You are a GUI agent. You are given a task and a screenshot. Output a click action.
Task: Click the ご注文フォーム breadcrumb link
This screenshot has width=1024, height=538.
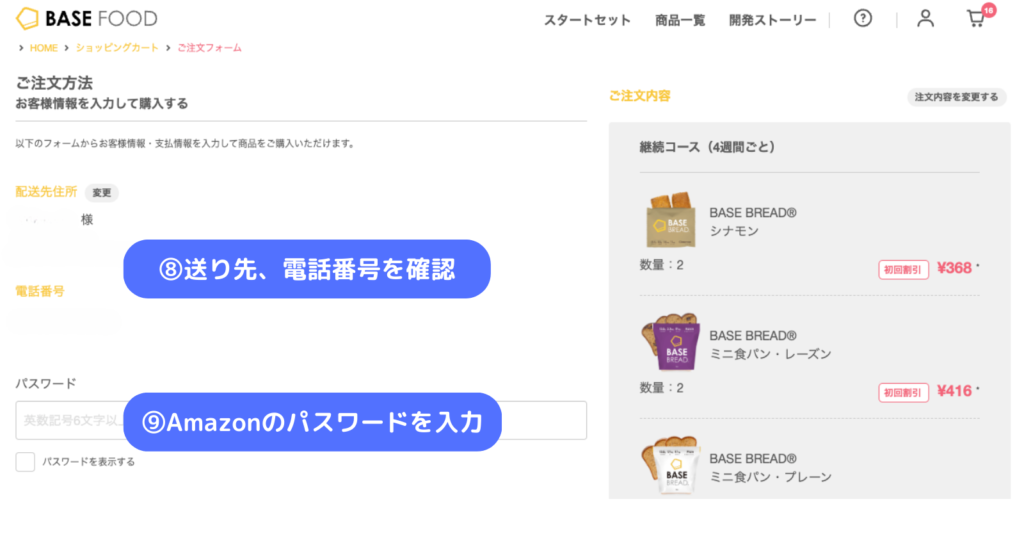click(x=209, y=48)
